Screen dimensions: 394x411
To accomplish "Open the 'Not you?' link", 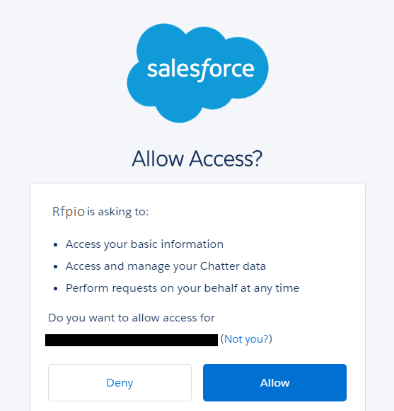I will click(x=246, y=339).
